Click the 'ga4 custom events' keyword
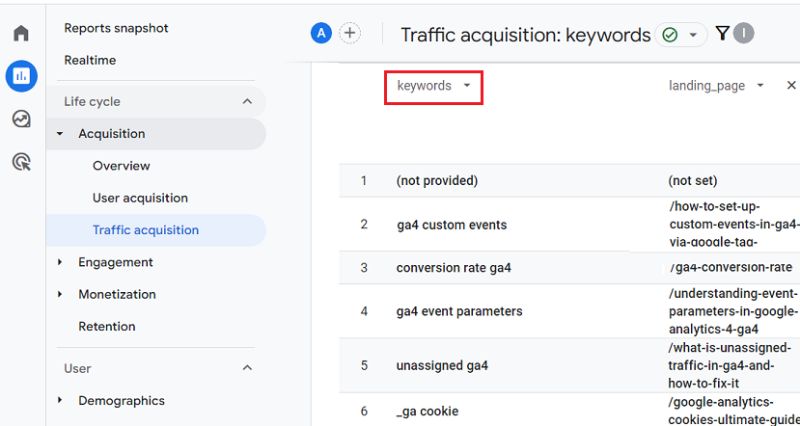 (452, 225)
